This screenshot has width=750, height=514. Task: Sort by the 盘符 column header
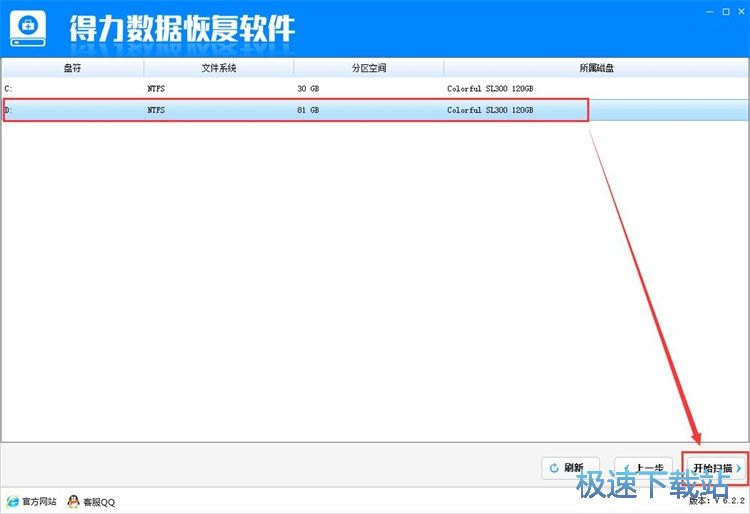point(72,68)
